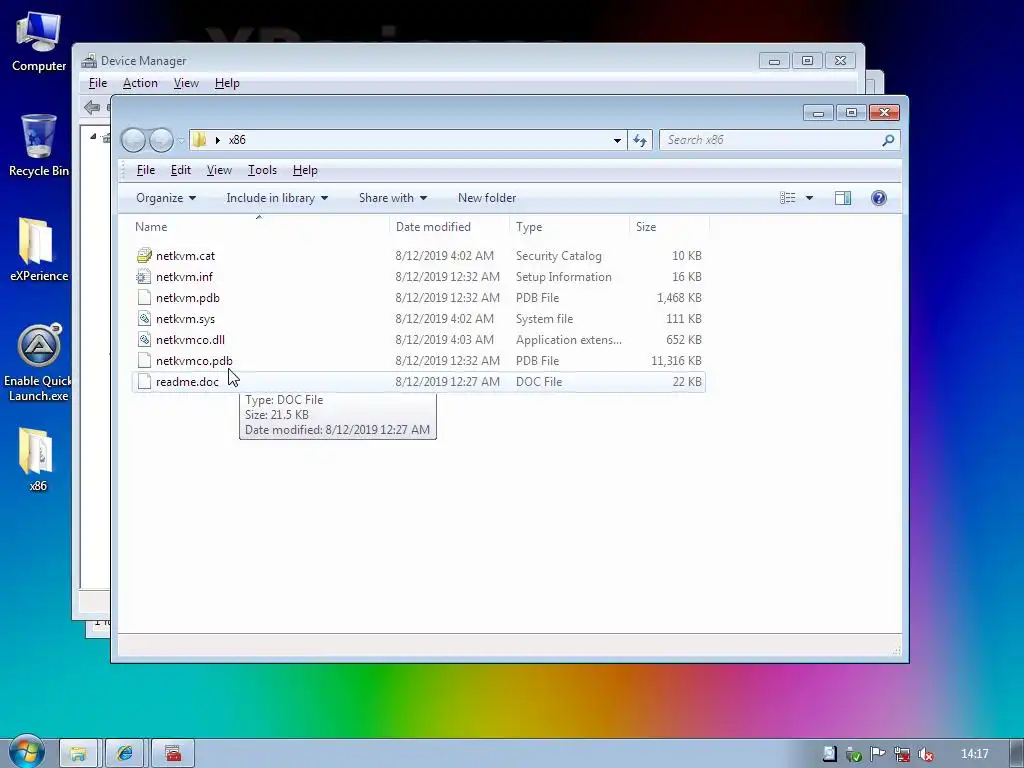The image size is (1024, 768).
Task: Select the x86 folder on desktop
Action: [37, 458]
